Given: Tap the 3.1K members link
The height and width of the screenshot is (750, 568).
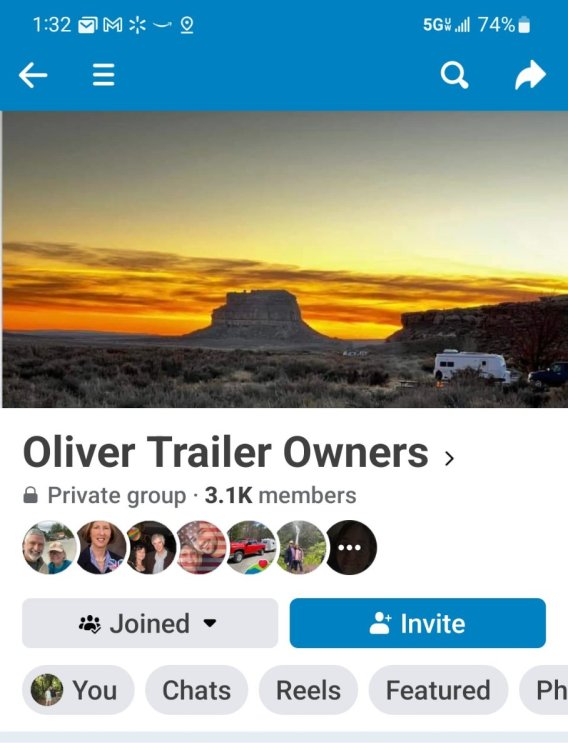Looking at the screenshot, I should click(280, 496).
